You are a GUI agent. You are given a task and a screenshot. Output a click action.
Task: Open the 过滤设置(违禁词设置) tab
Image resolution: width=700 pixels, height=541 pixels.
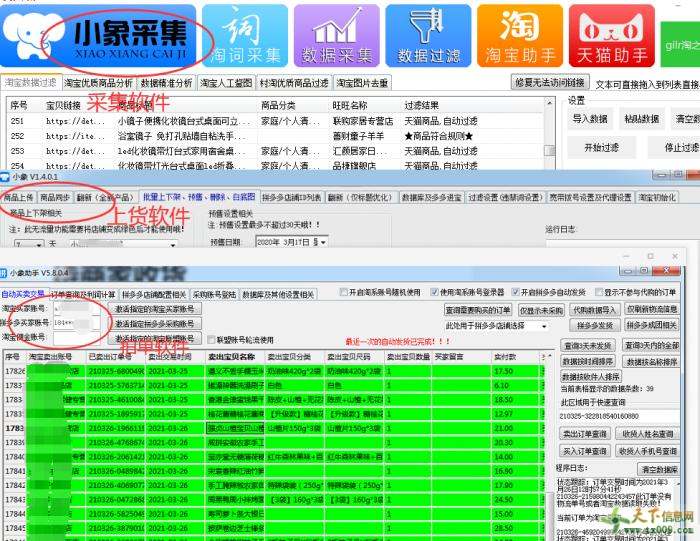pyautogui.click(x=506, y=197)
